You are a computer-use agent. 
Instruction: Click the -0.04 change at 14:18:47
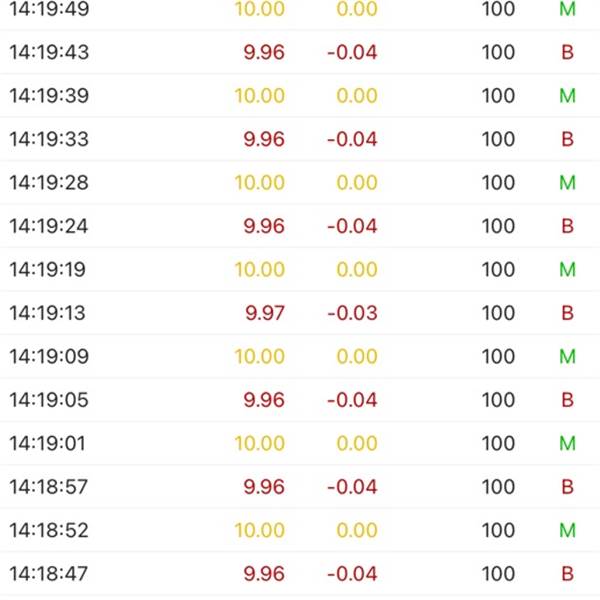(352, 574)
